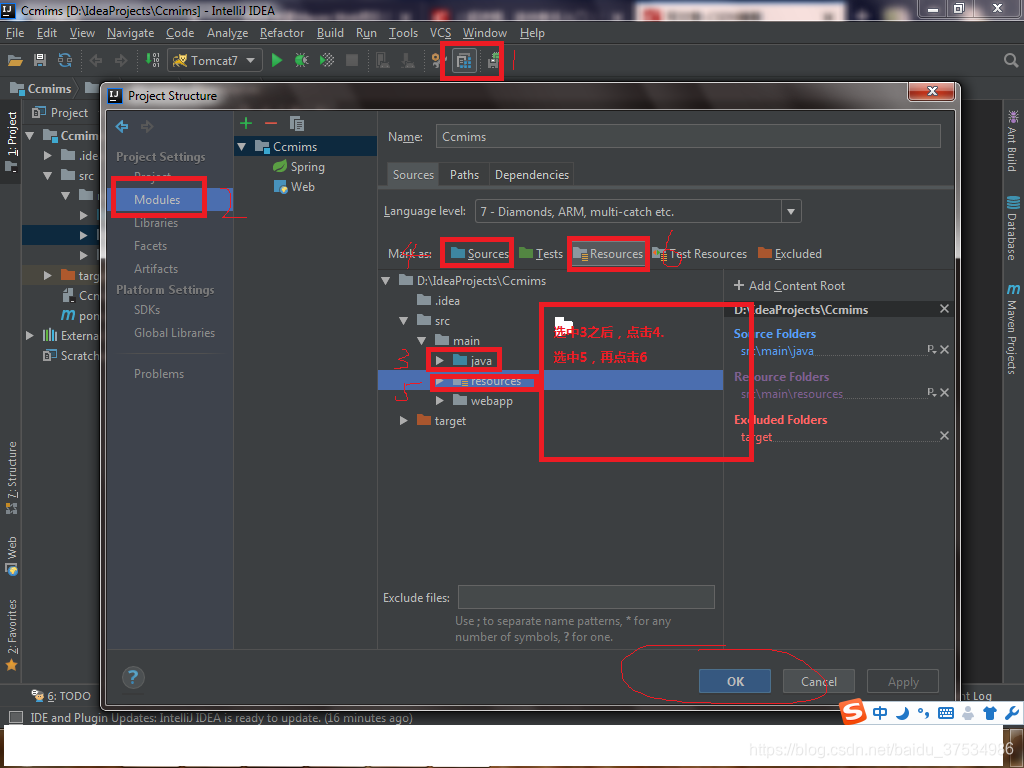Select Libraries in Project Settings

(156, 223)
